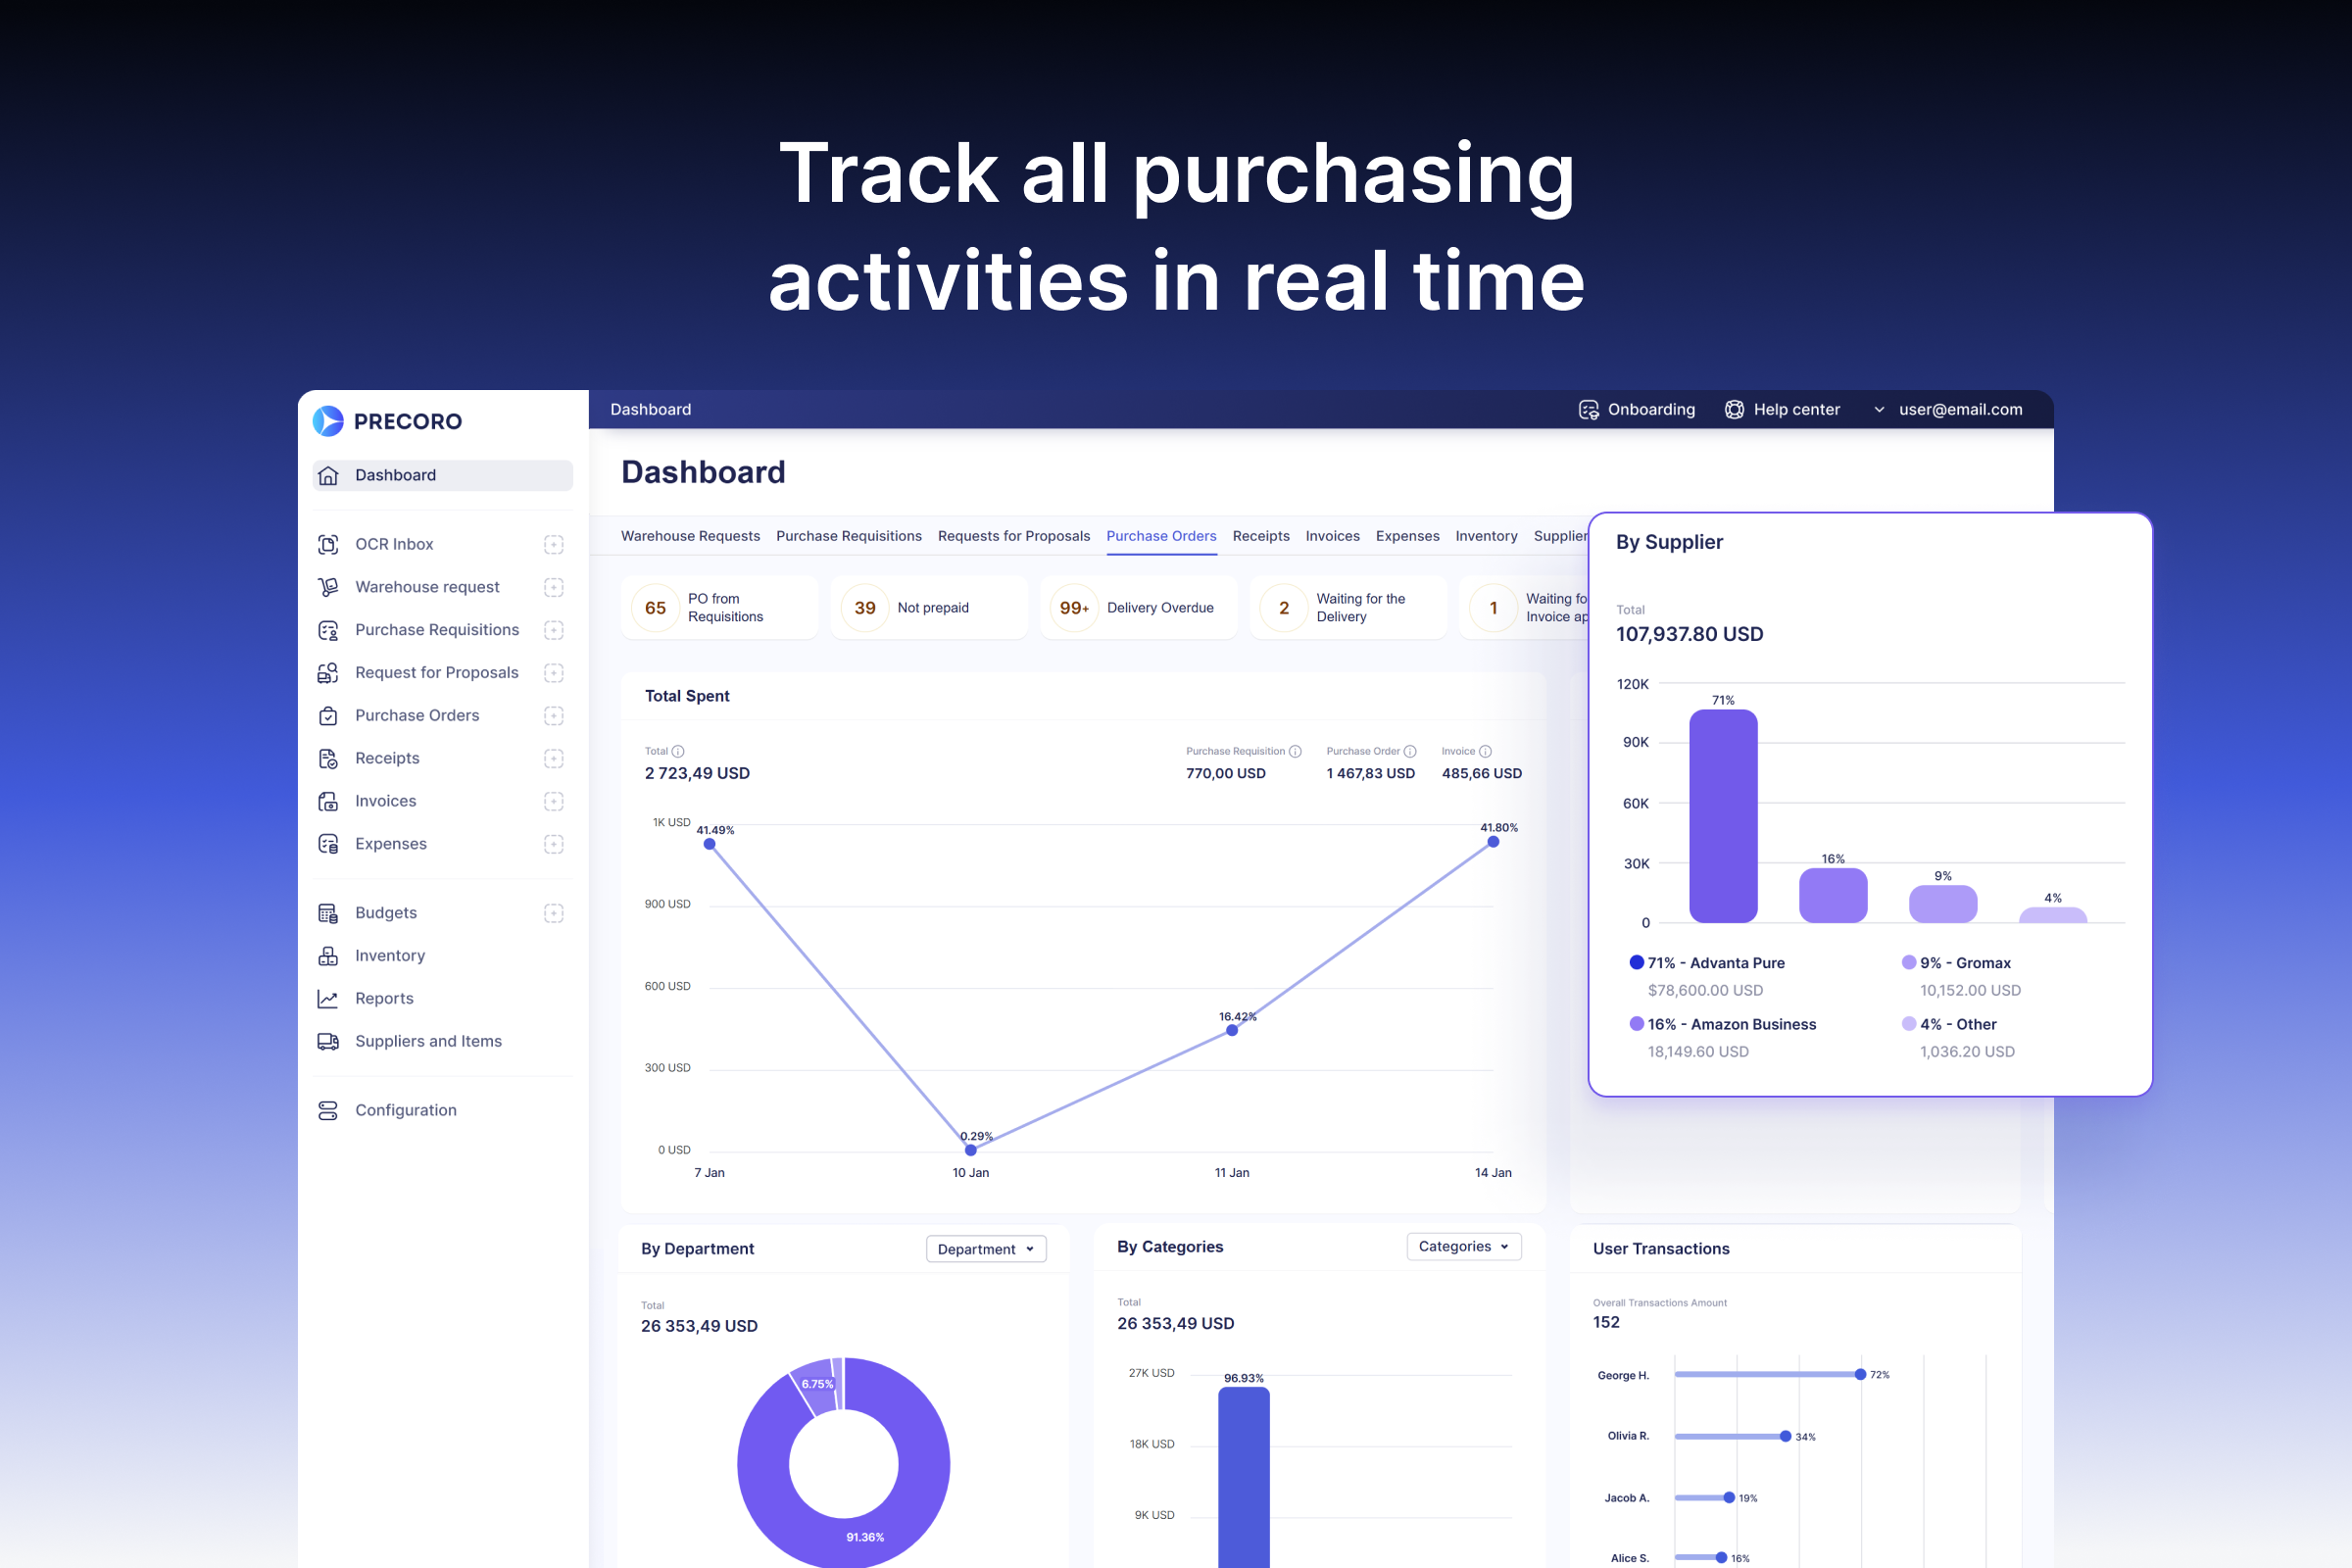Open Configuration from the sidebar icon
The height and width of the screenshot is (1568, 2352).
(328, 1110)
